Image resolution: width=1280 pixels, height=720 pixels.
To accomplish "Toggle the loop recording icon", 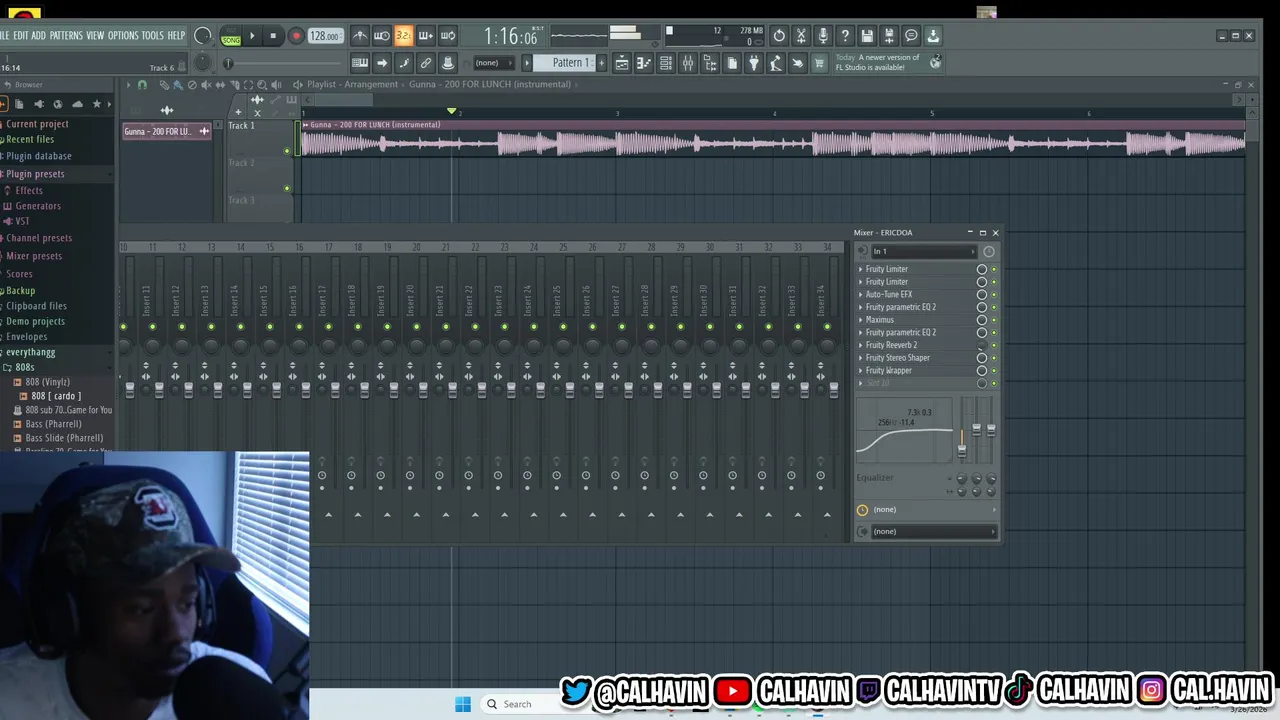I will [448, 36].
